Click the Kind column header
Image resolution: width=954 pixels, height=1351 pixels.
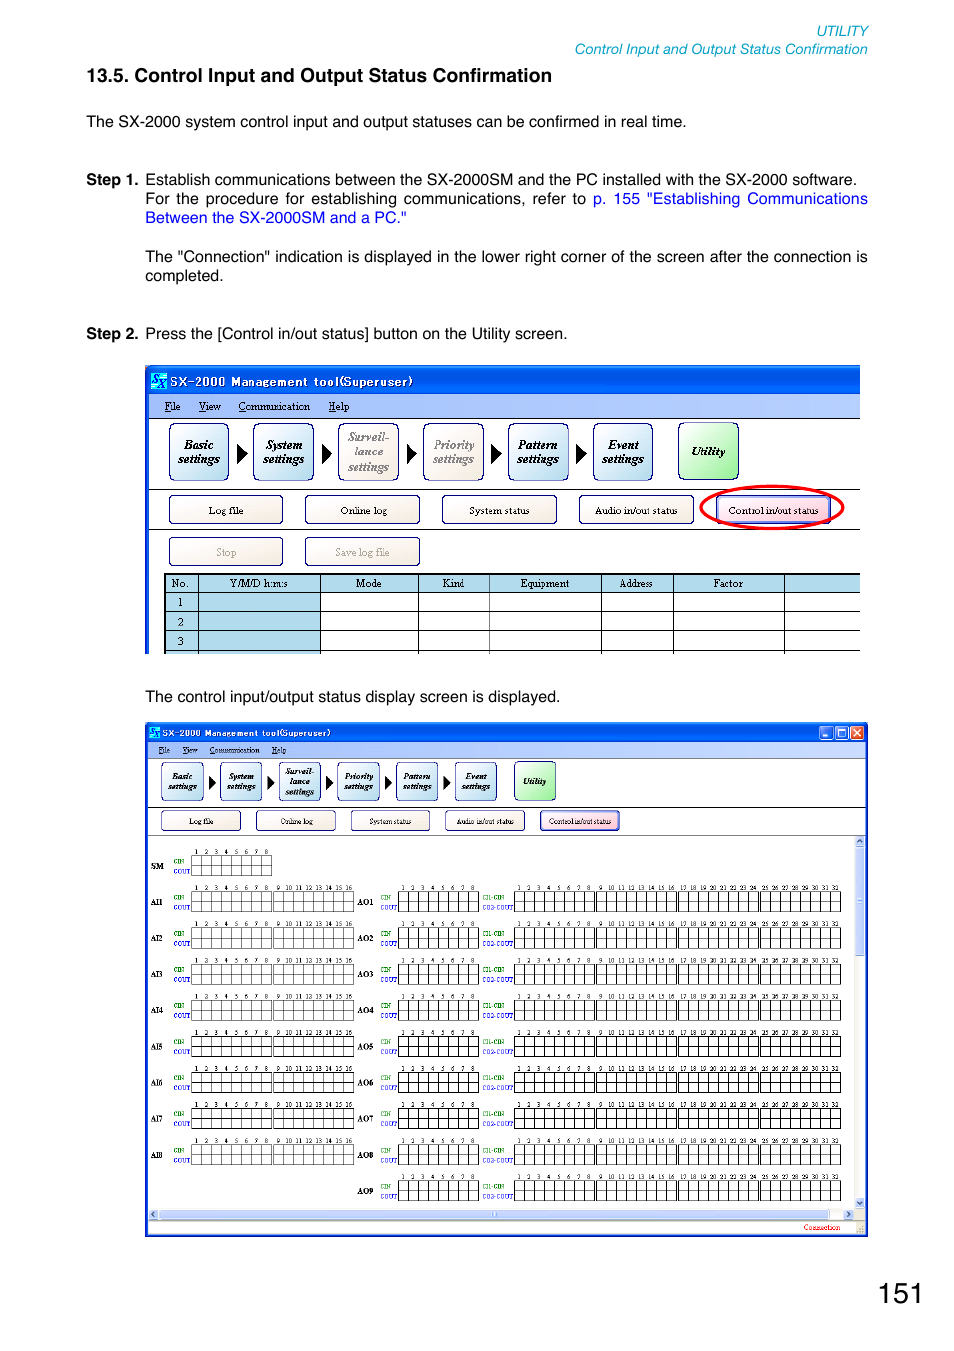coord(454,583)
